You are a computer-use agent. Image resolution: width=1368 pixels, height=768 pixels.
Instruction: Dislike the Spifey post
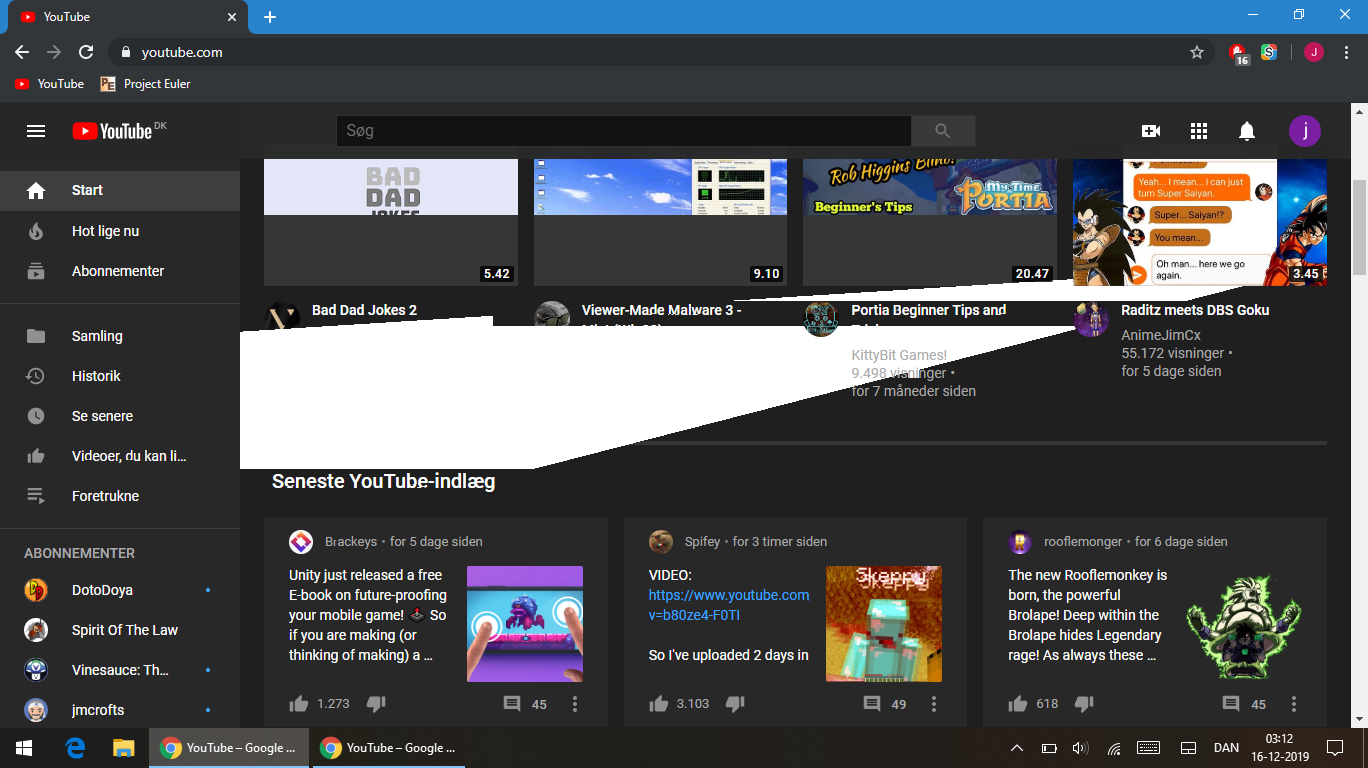point(735,704)
